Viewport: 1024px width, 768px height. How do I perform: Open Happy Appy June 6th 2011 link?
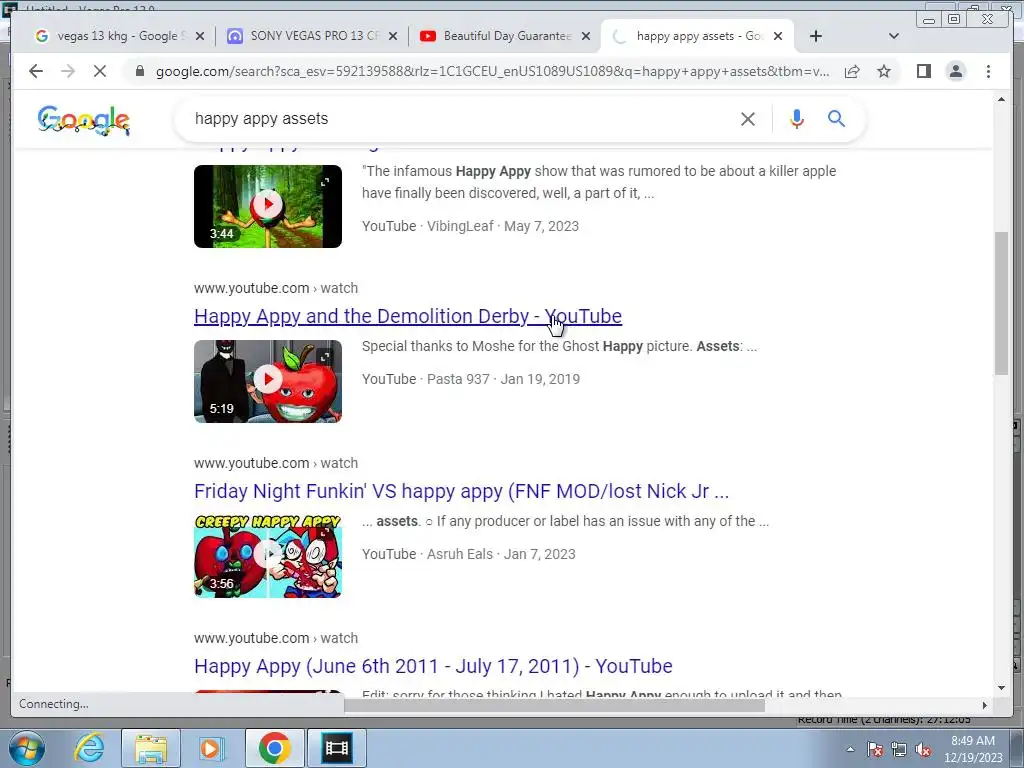[x=433, y=666]
